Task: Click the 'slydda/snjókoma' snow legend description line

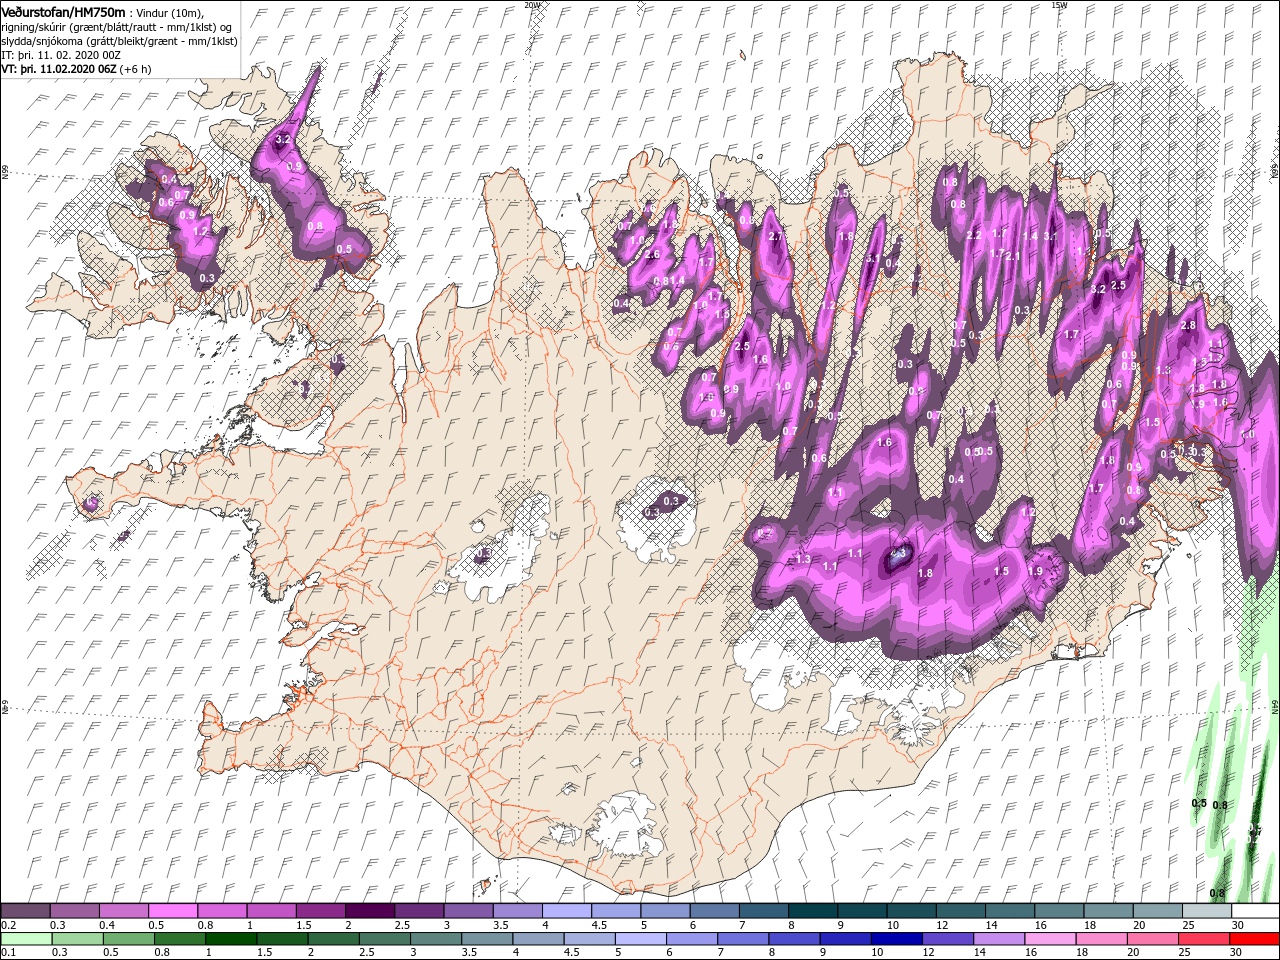Action: tap(118, 41)
